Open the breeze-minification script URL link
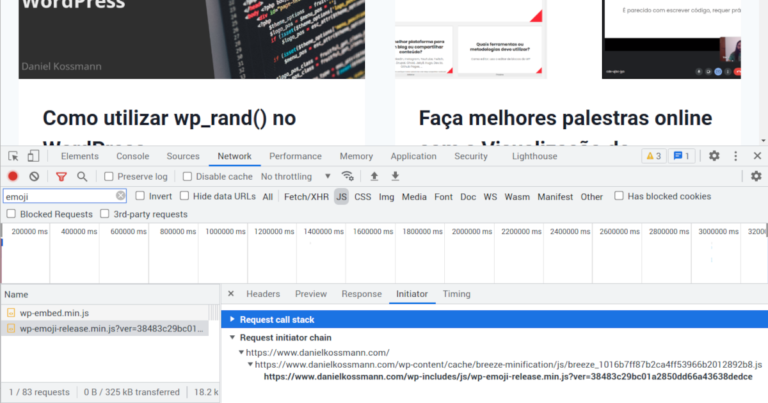 pos(508,365)
